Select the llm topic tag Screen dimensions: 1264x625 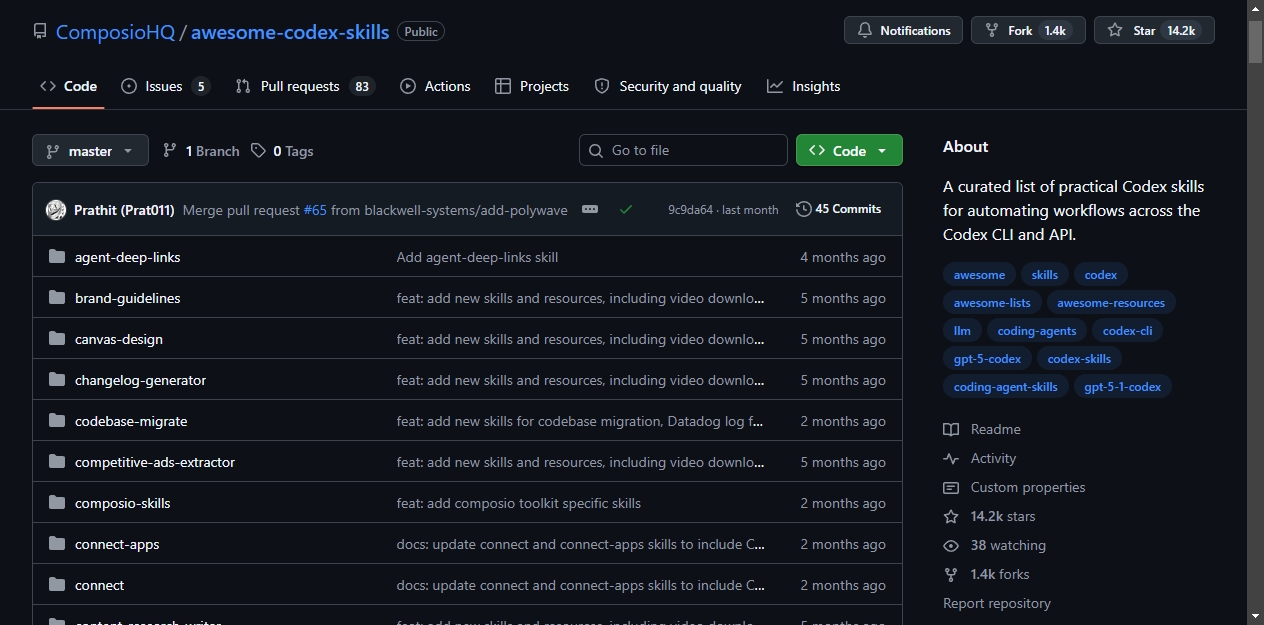pos(962,331)
